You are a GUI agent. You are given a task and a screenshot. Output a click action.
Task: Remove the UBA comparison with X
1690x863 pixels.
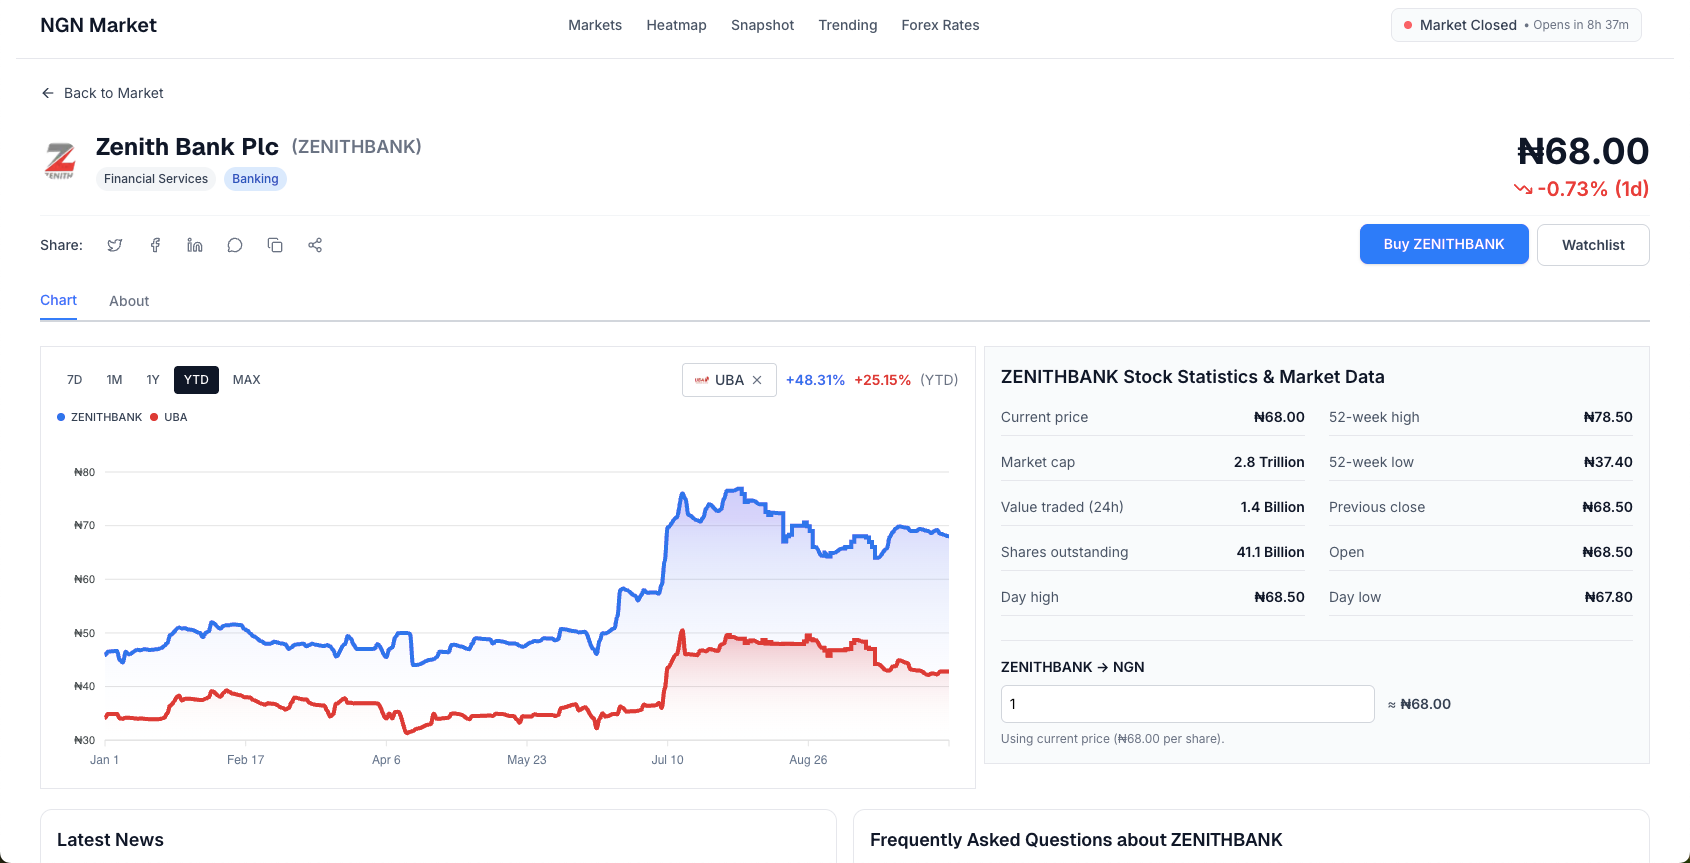pyautogui.click(x=757, y=380)
